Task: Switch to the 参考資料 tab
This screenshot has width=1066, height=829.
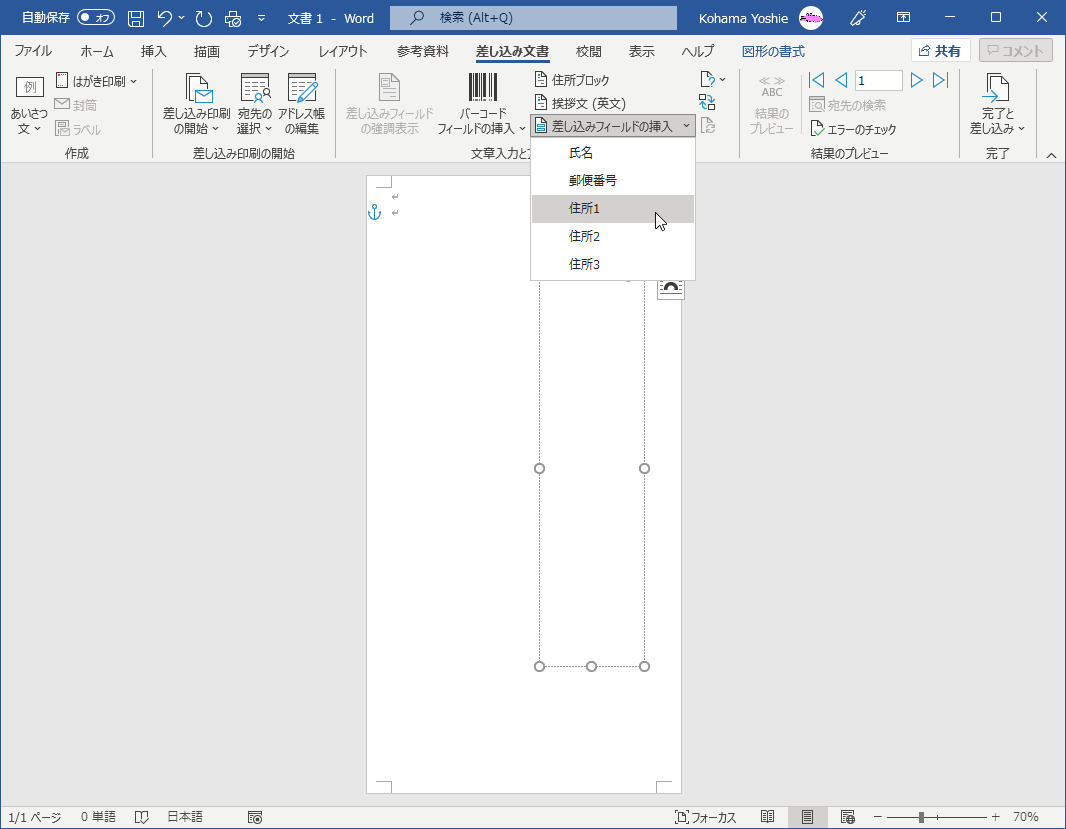Action: 423,51
